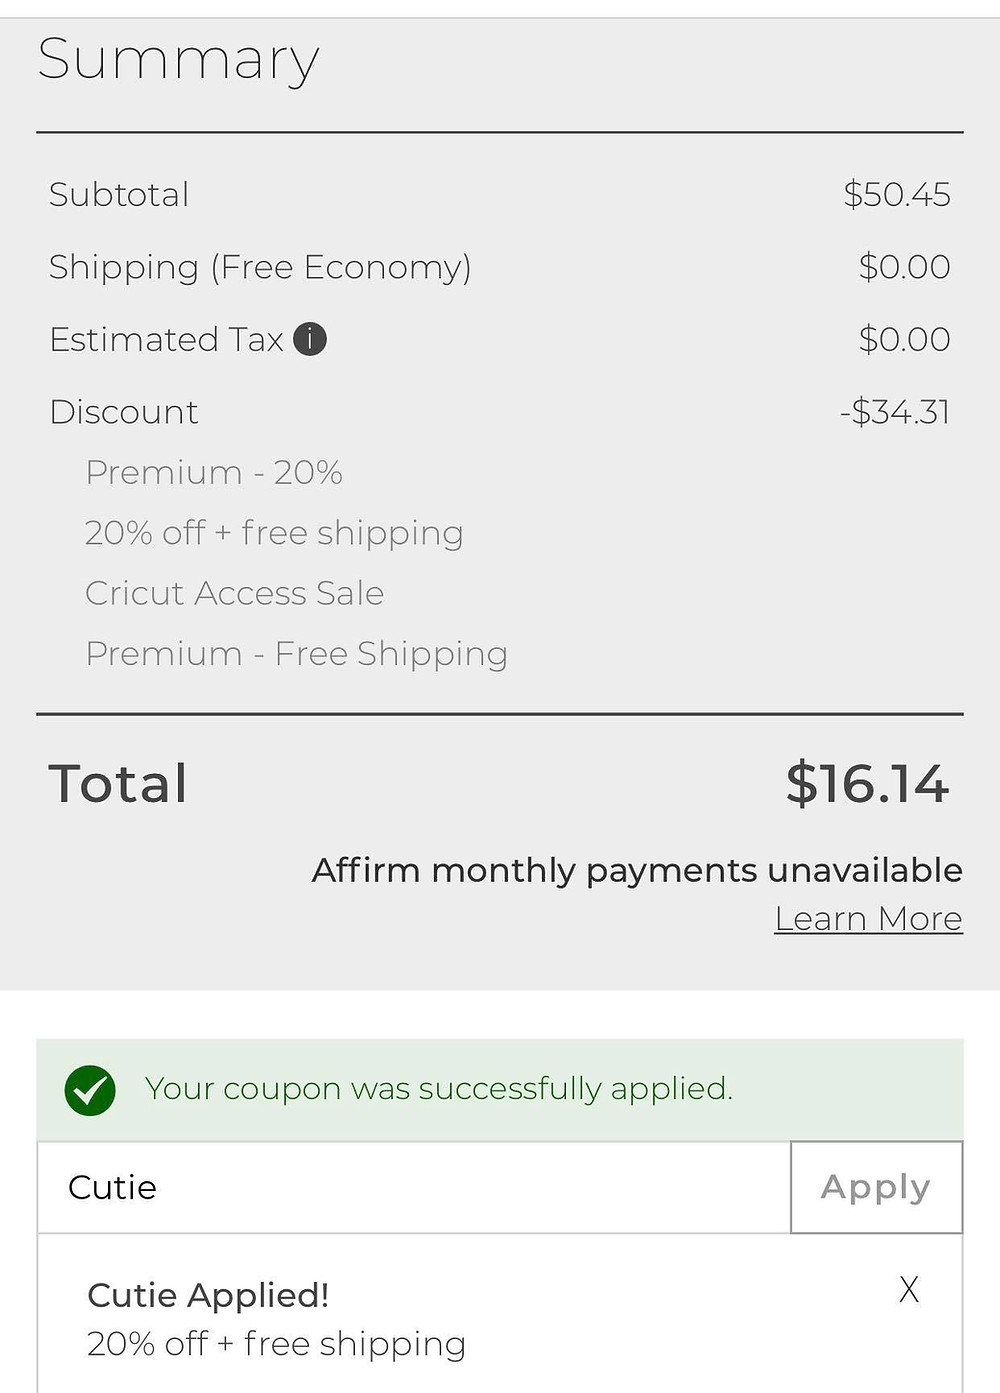This screenshot has width=1000, height=1393.
Task: Click the Premium - Free Shipping line
Action: [297, 654]
